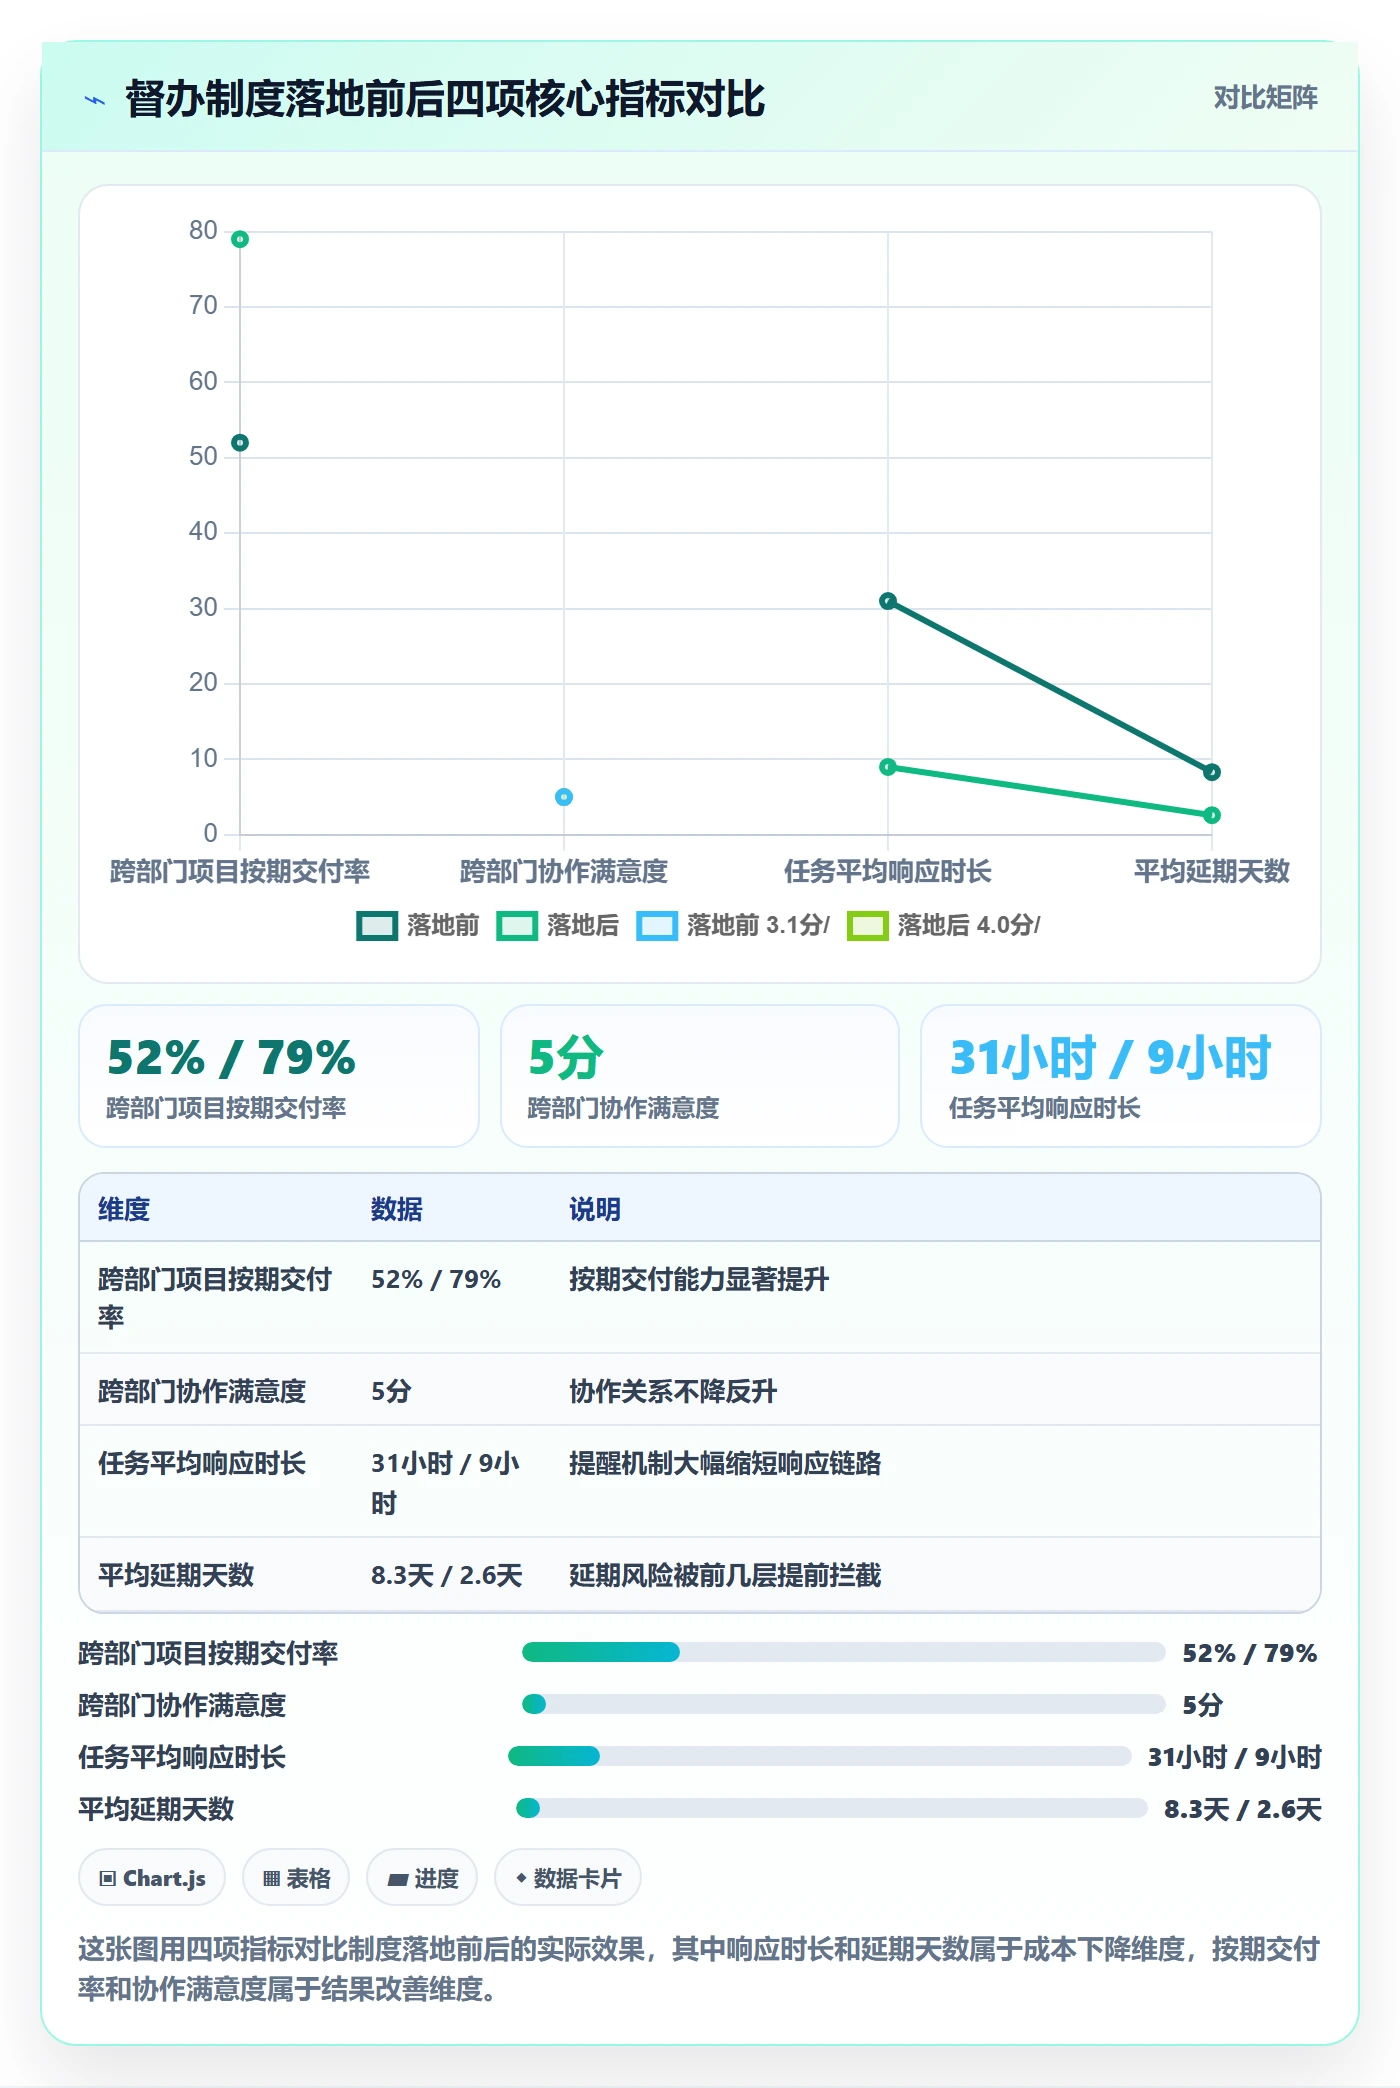Toggle the 落地前 dark teal legend swatch

click(377, 925)
